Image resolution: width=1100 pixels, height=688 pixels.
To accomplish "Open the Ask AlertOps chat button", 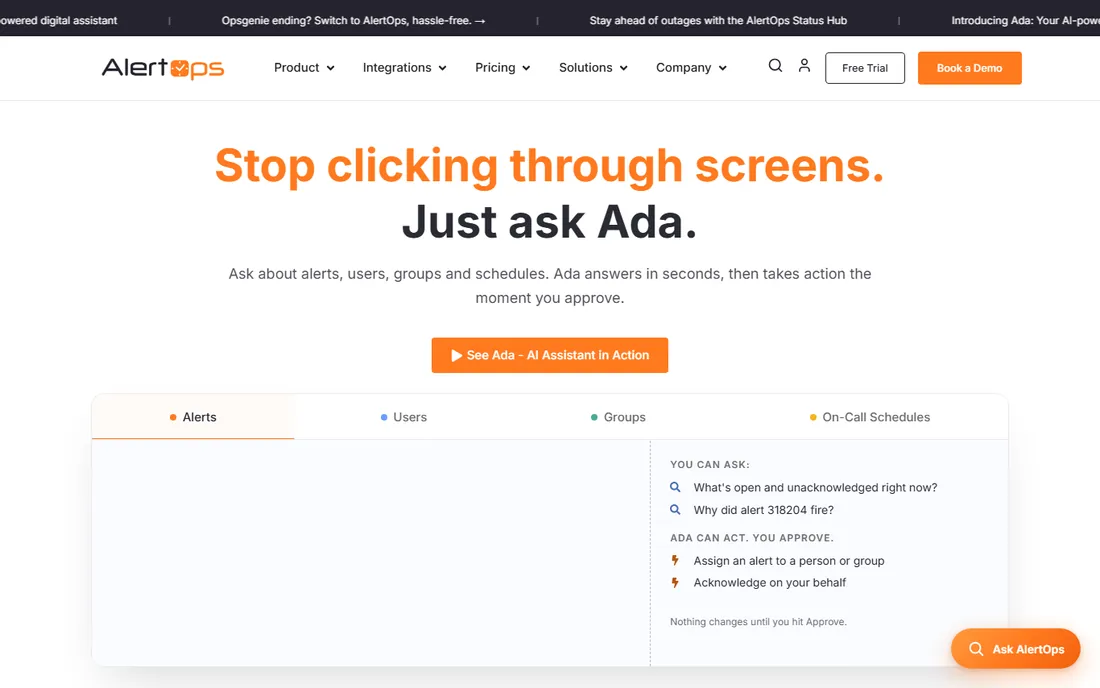I will tap(1016, 649).
